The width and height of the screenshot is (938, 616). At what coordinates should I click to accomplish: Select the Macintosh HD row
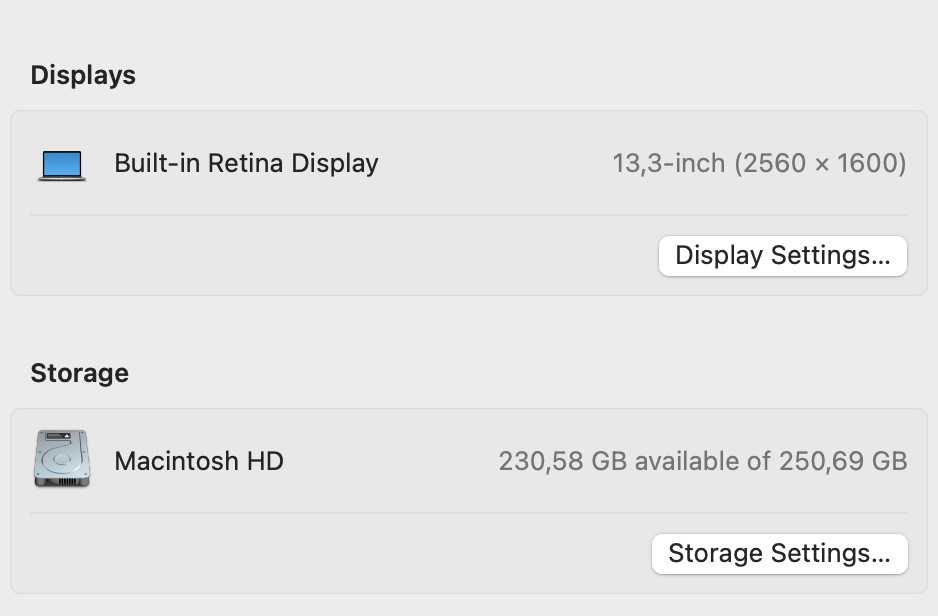click(x=469, y=461)
